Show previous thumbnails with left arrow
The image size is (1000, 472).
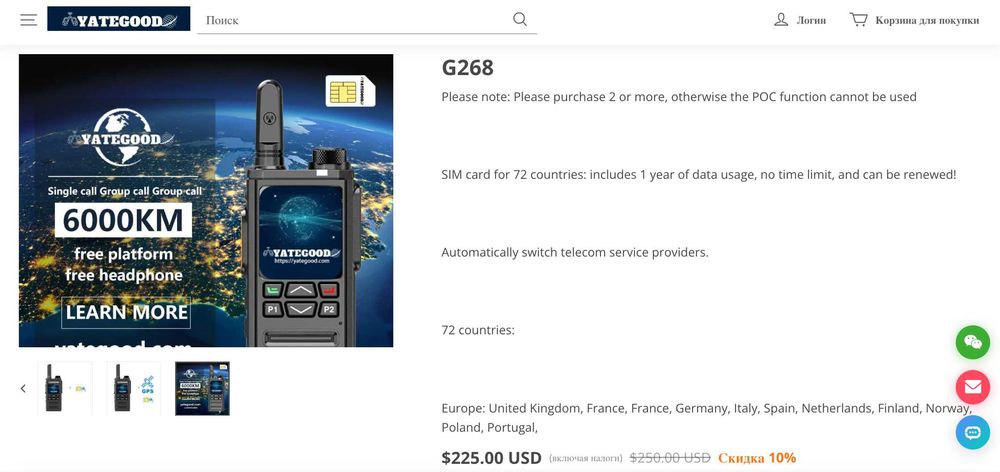[x=24, y=388]
